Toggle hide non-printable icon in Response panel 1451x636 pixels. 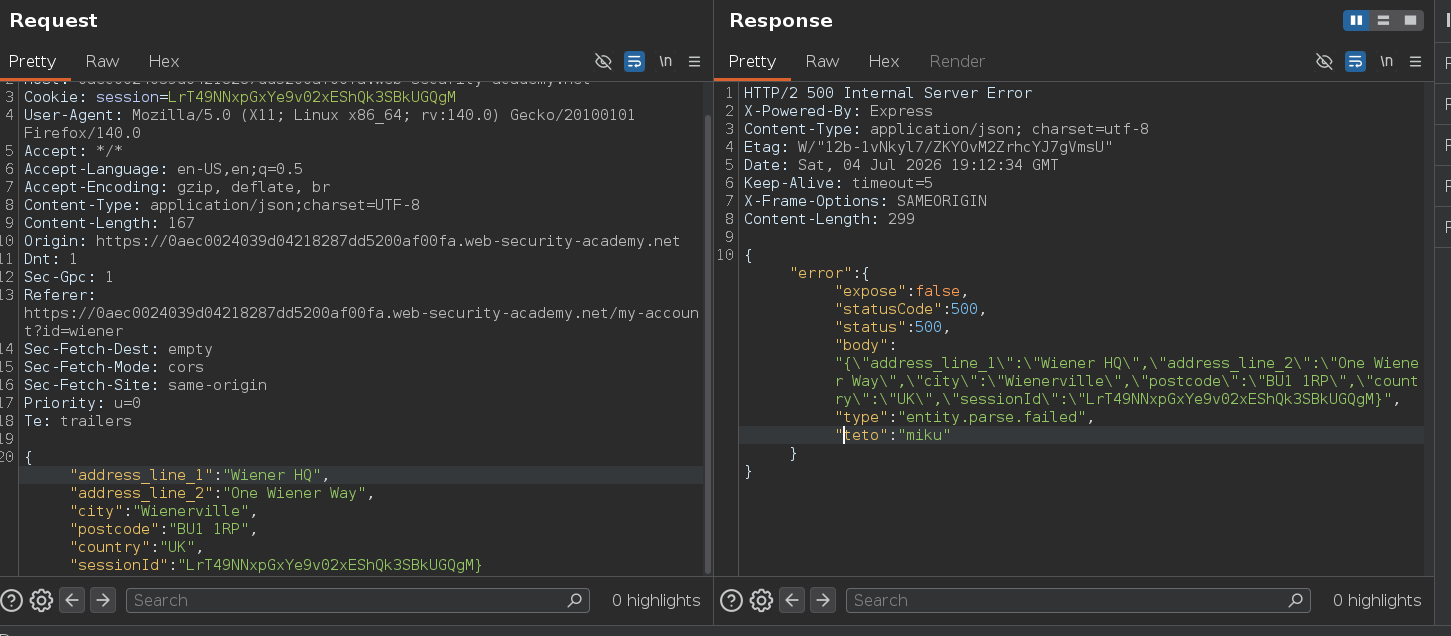click(1324, 61)
